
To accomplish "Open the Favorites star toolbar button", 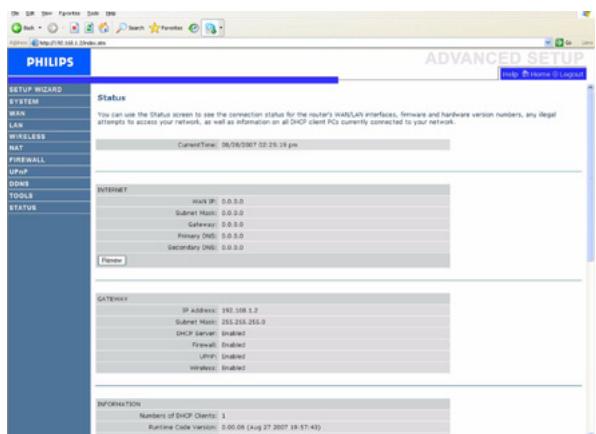I will tap(166, 28).
